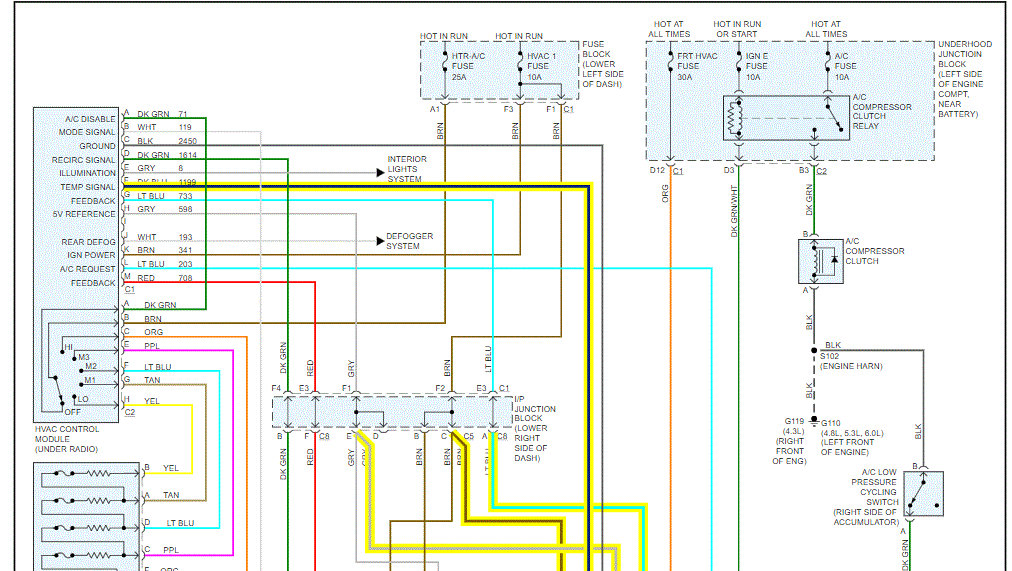Select the "A/C REQUEST" label

87,269
